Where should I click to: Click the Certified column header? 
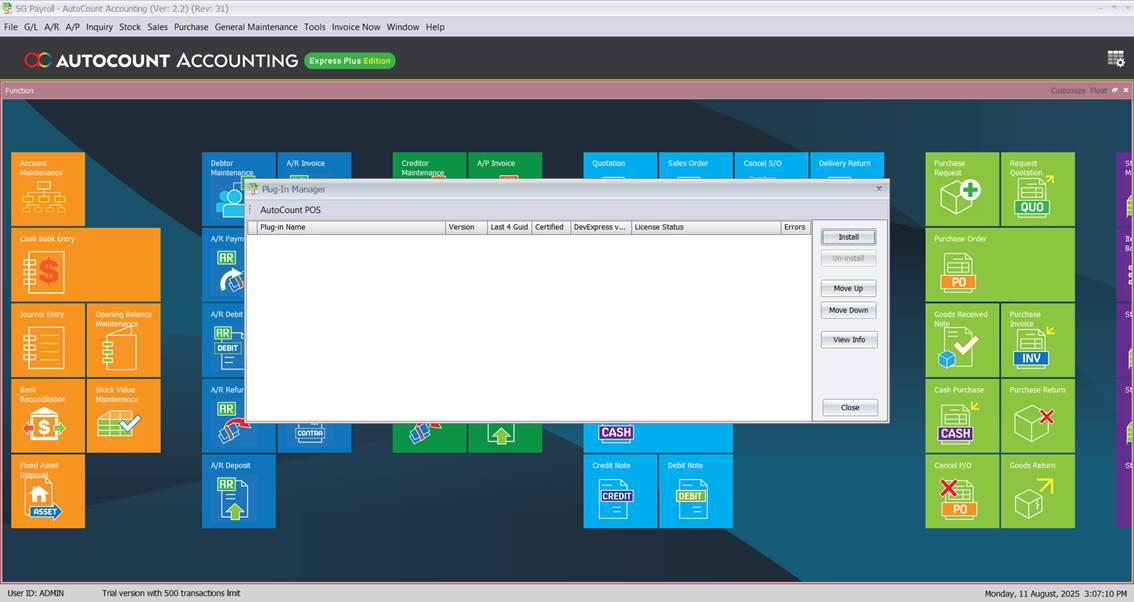(x=551, y=227)
